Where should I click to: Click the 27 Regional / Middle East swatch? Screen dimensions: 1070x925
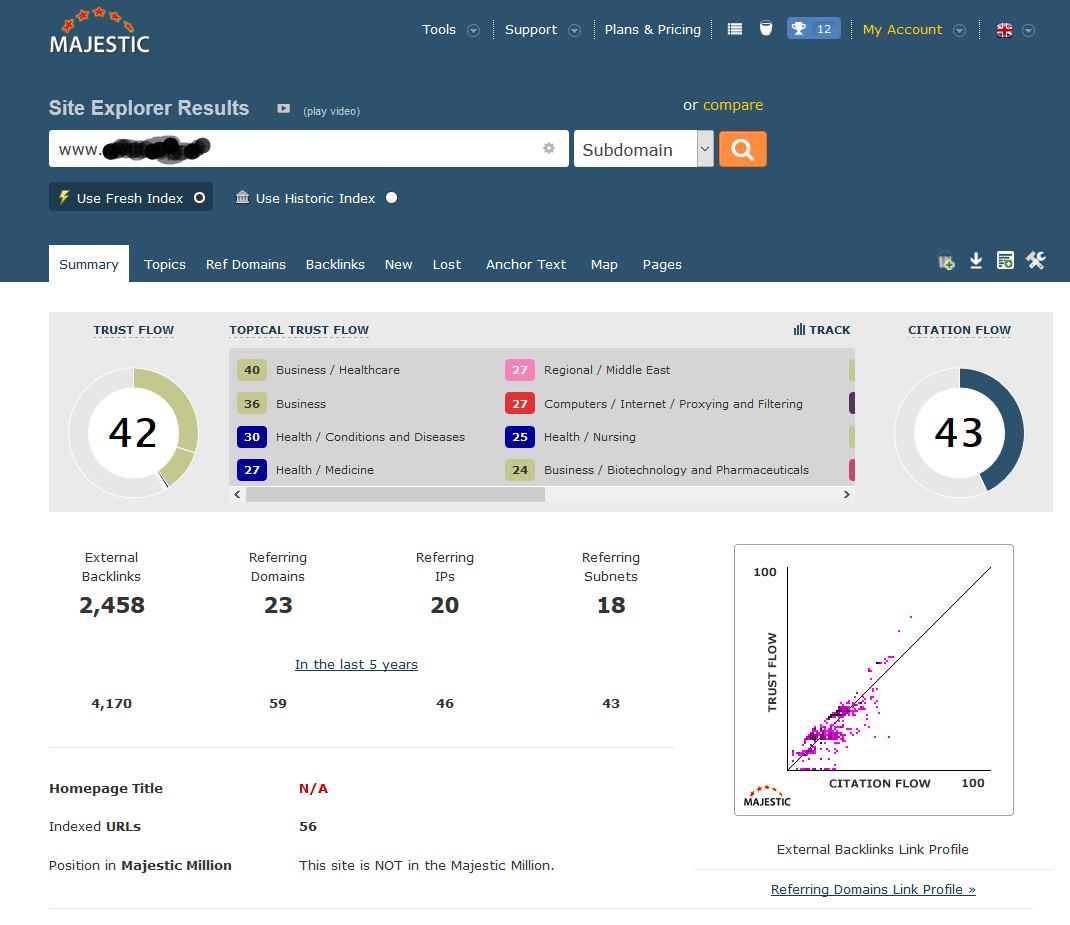pos(520,370)
